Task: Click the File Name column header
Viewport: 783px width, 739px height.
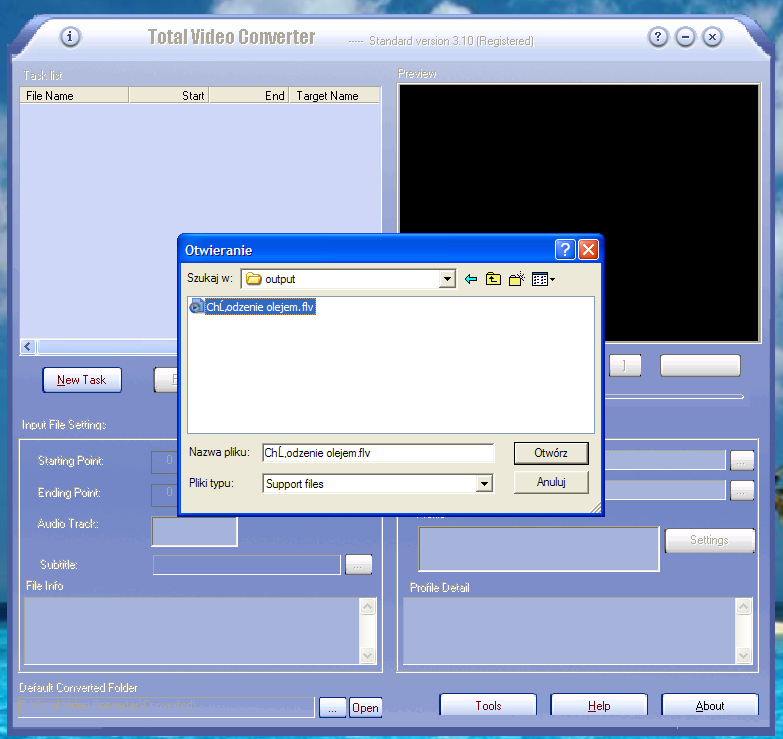Action: point(74,95)
